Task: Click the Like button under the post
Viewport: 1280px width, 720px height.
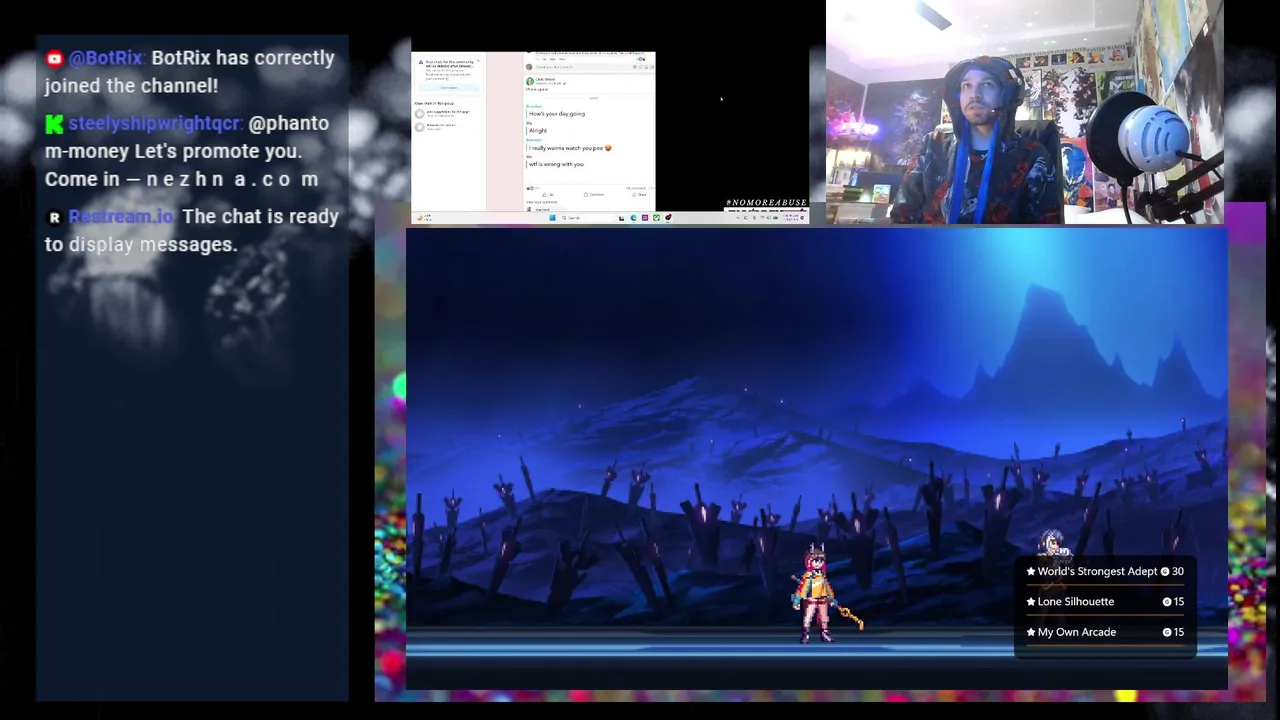Action: click(x=548, y=195)
